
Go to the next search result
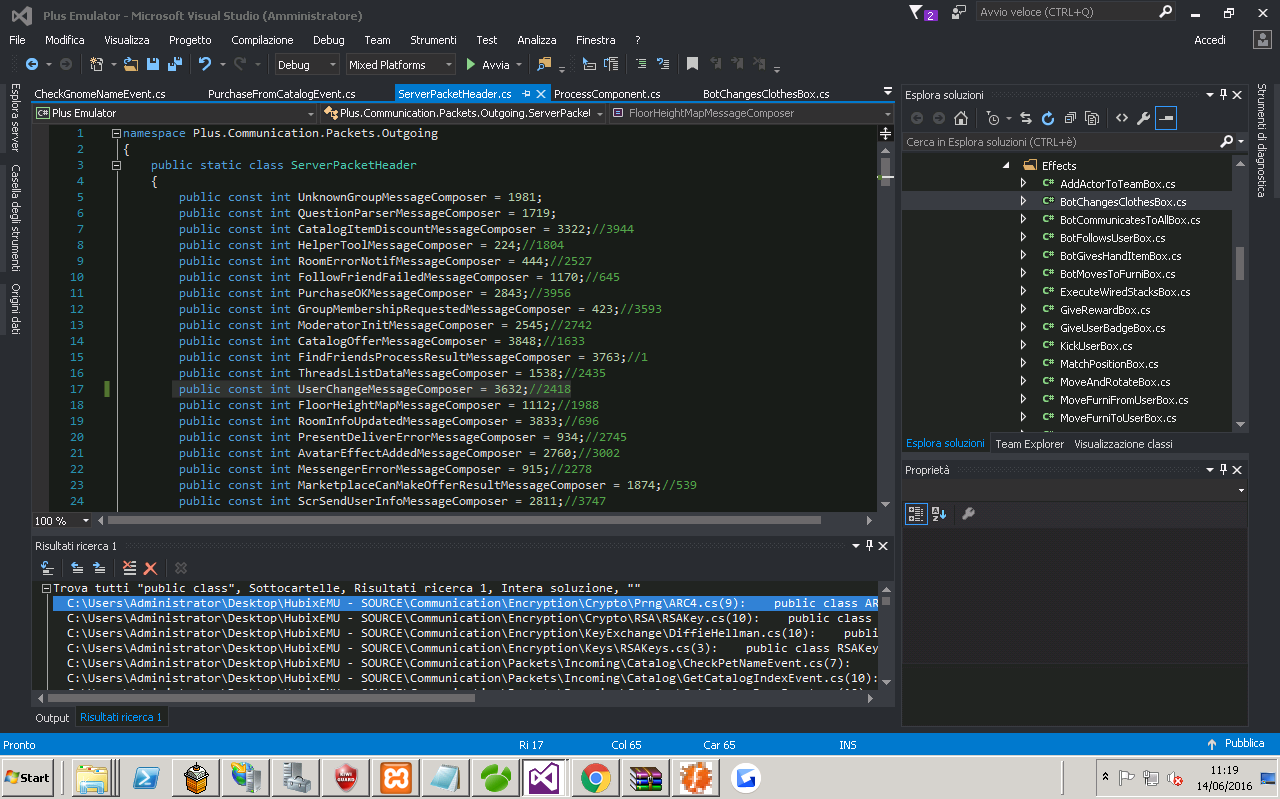point(99,568)
